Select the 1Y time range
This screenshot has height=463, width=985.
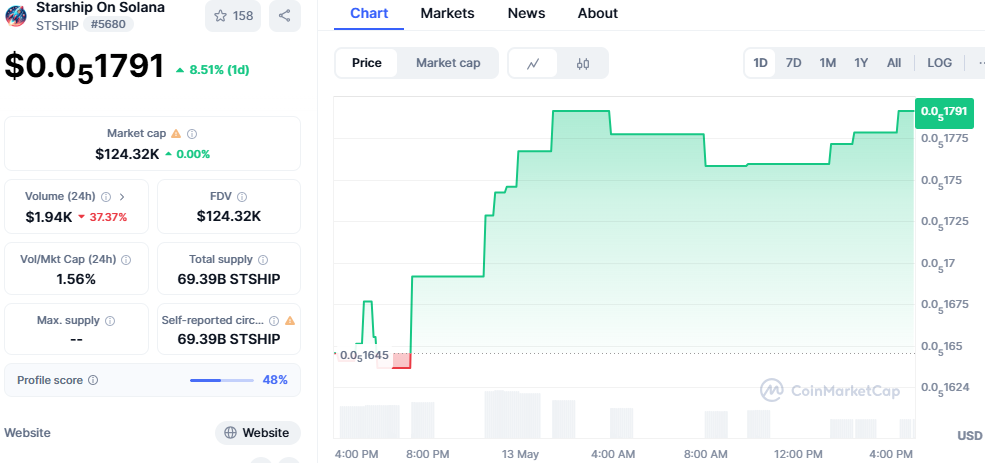pyautogui.click(x=861, y=63)
